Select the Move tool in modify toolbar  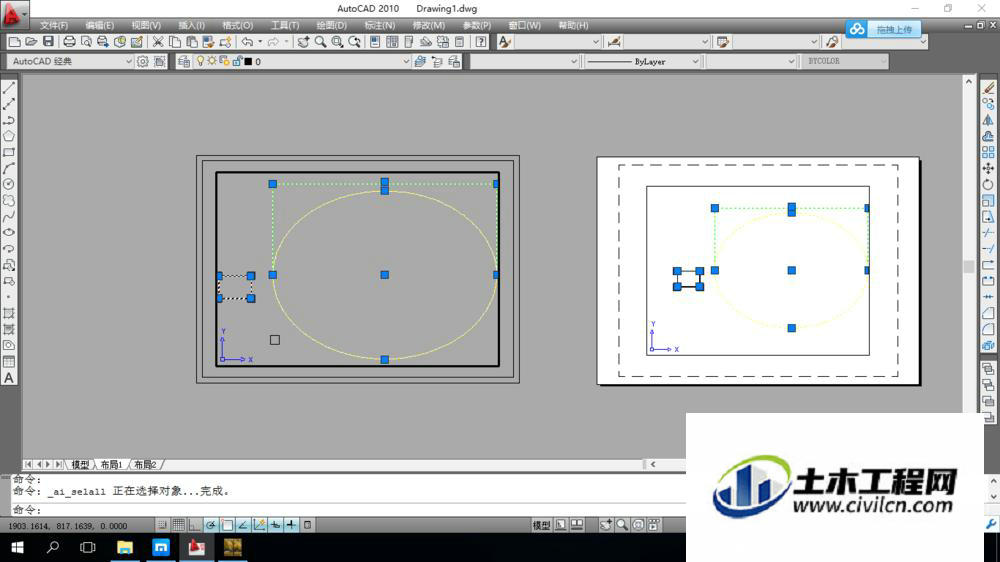click(x=988, y=168)
